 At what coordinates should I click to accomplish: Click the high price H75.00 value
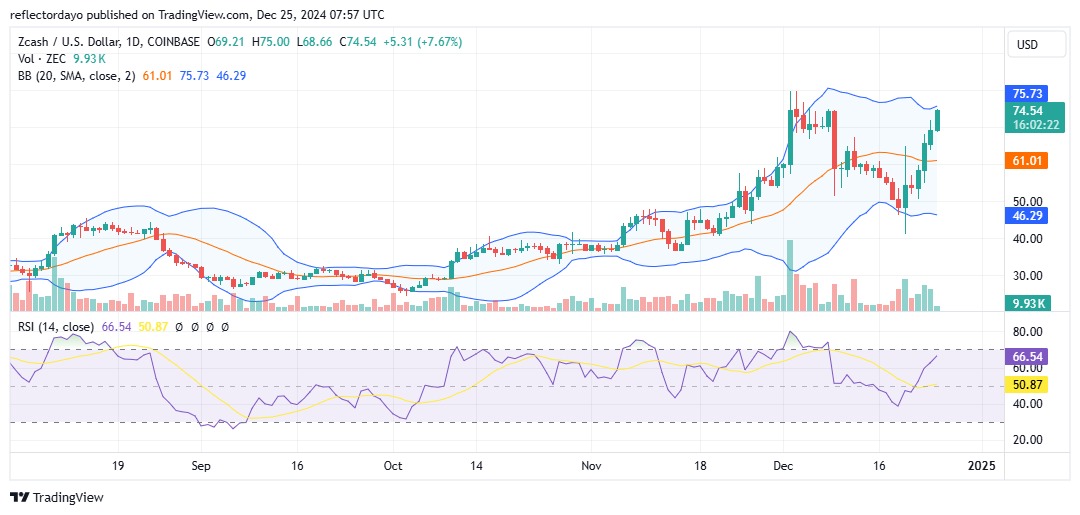coord(272,42)
